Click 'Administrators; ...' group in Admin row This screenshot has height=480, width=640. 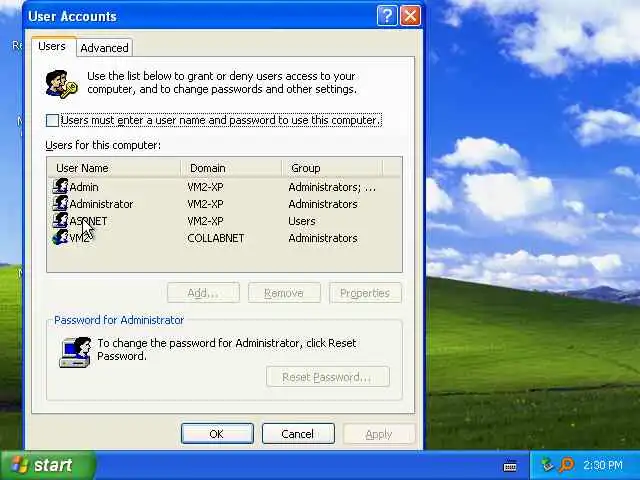pos(332,187)
